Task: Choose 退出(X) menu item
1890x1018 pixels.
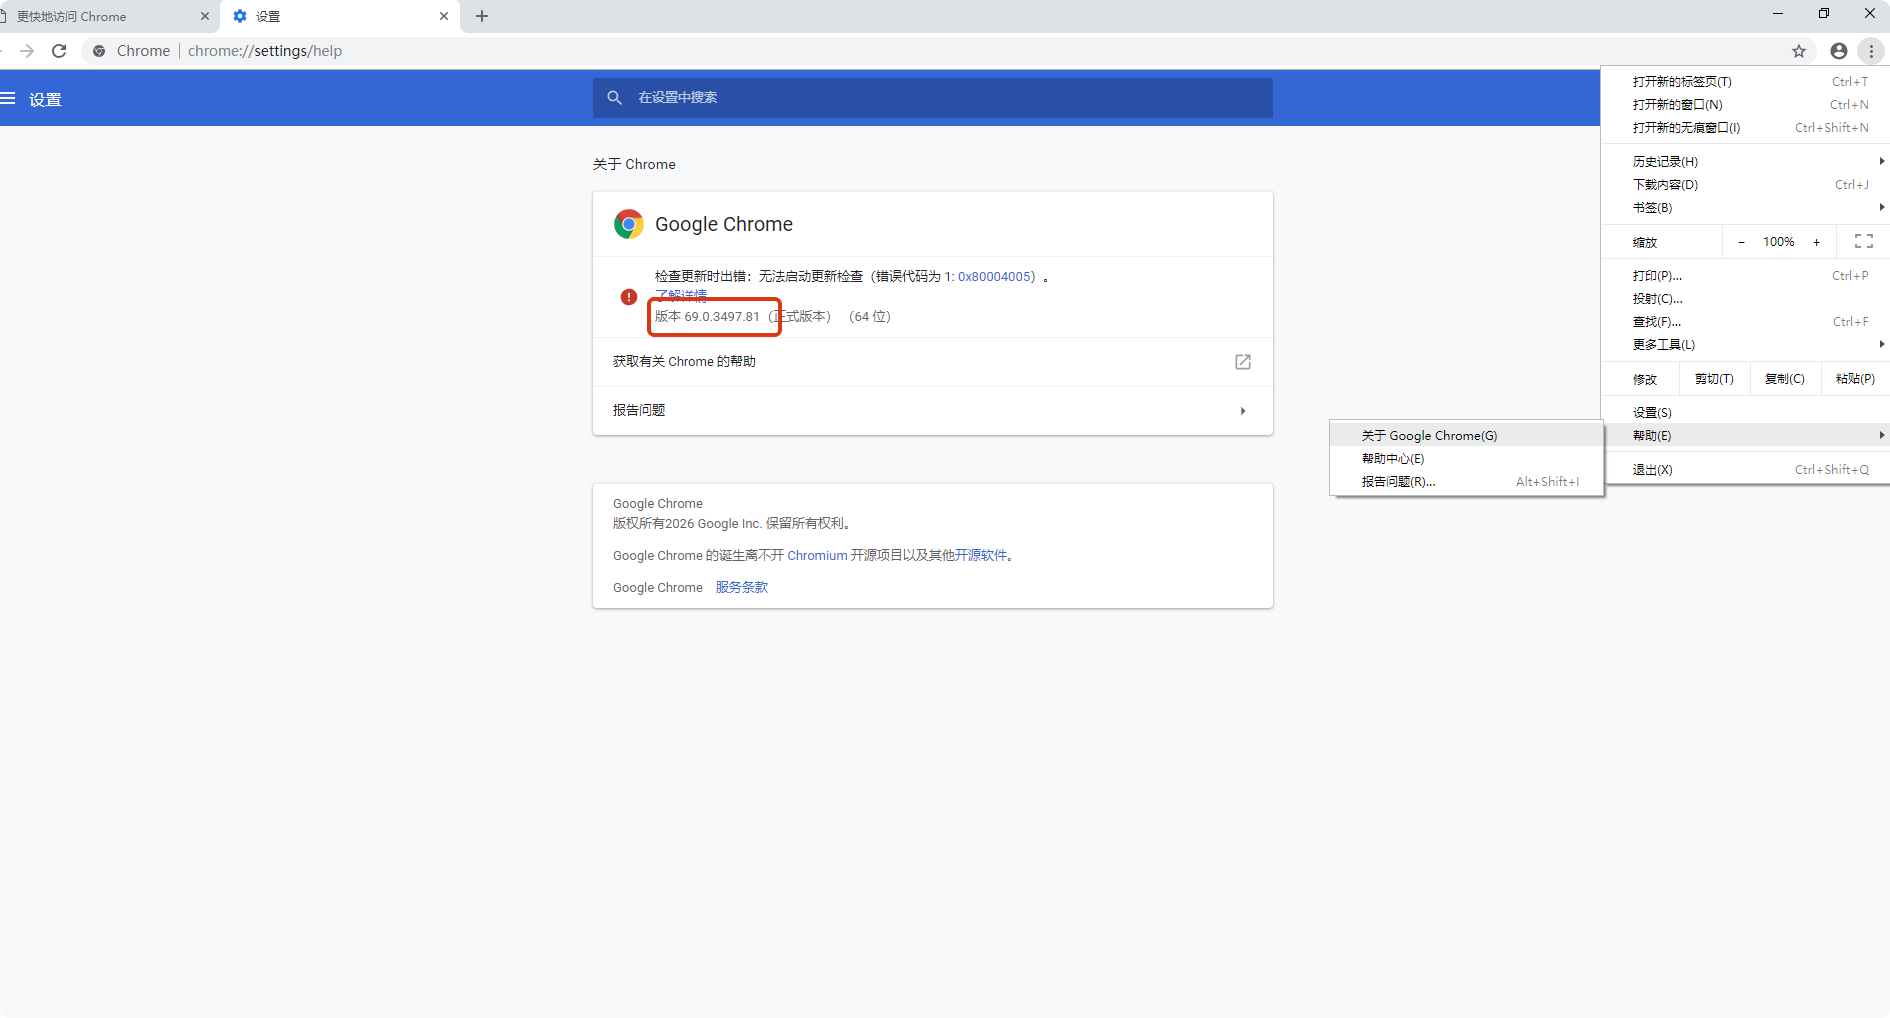Action: (1745, 469)
